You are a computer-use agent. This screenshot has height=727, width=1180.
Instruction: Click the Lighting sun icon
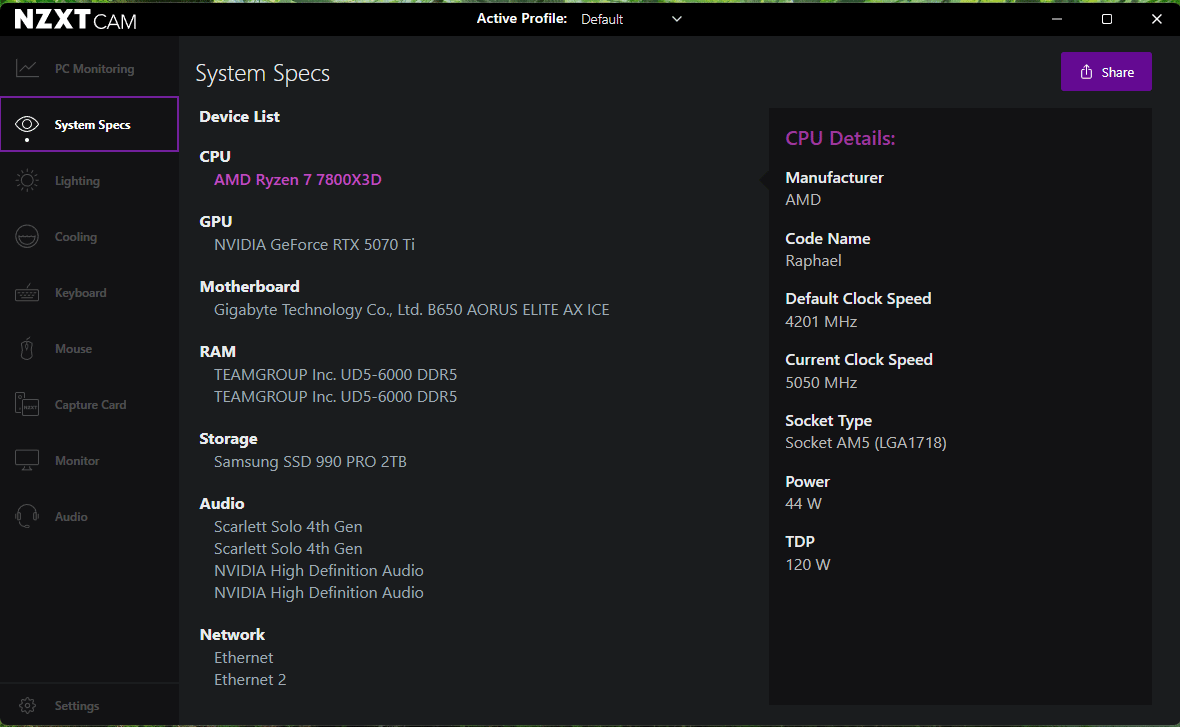point(27,181)
